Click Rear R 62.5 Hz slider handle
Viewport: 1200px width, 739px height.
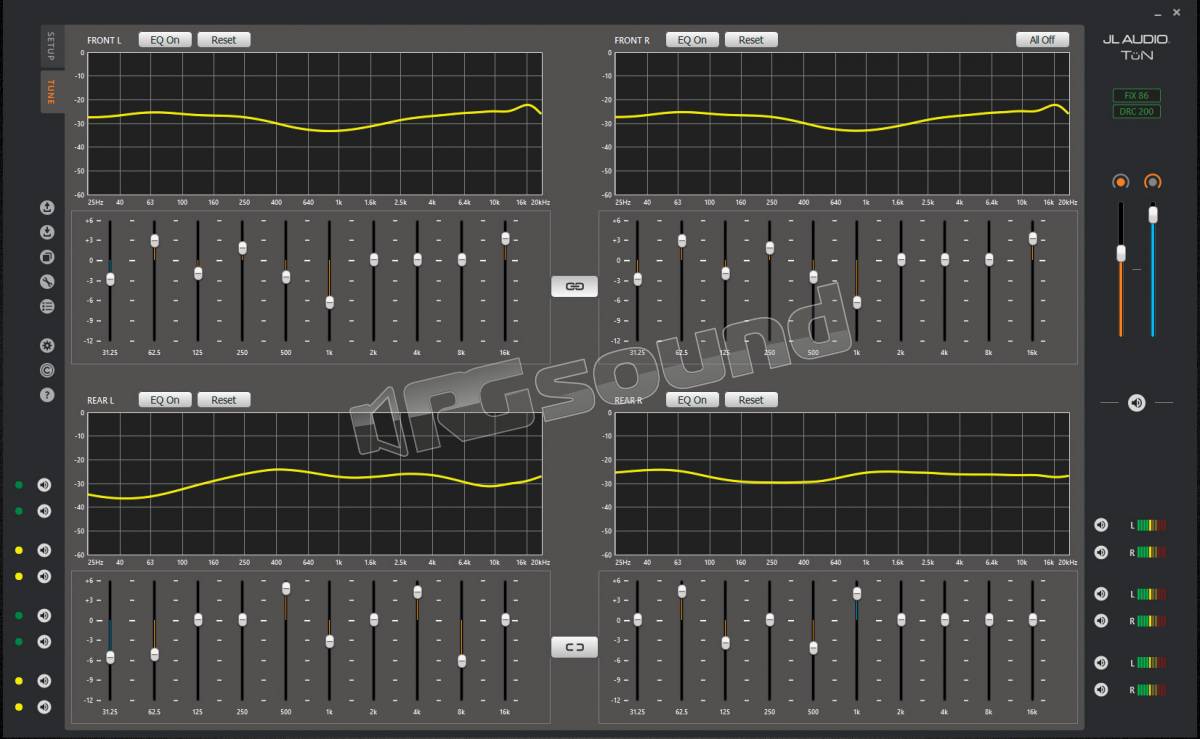coord(681,591)
